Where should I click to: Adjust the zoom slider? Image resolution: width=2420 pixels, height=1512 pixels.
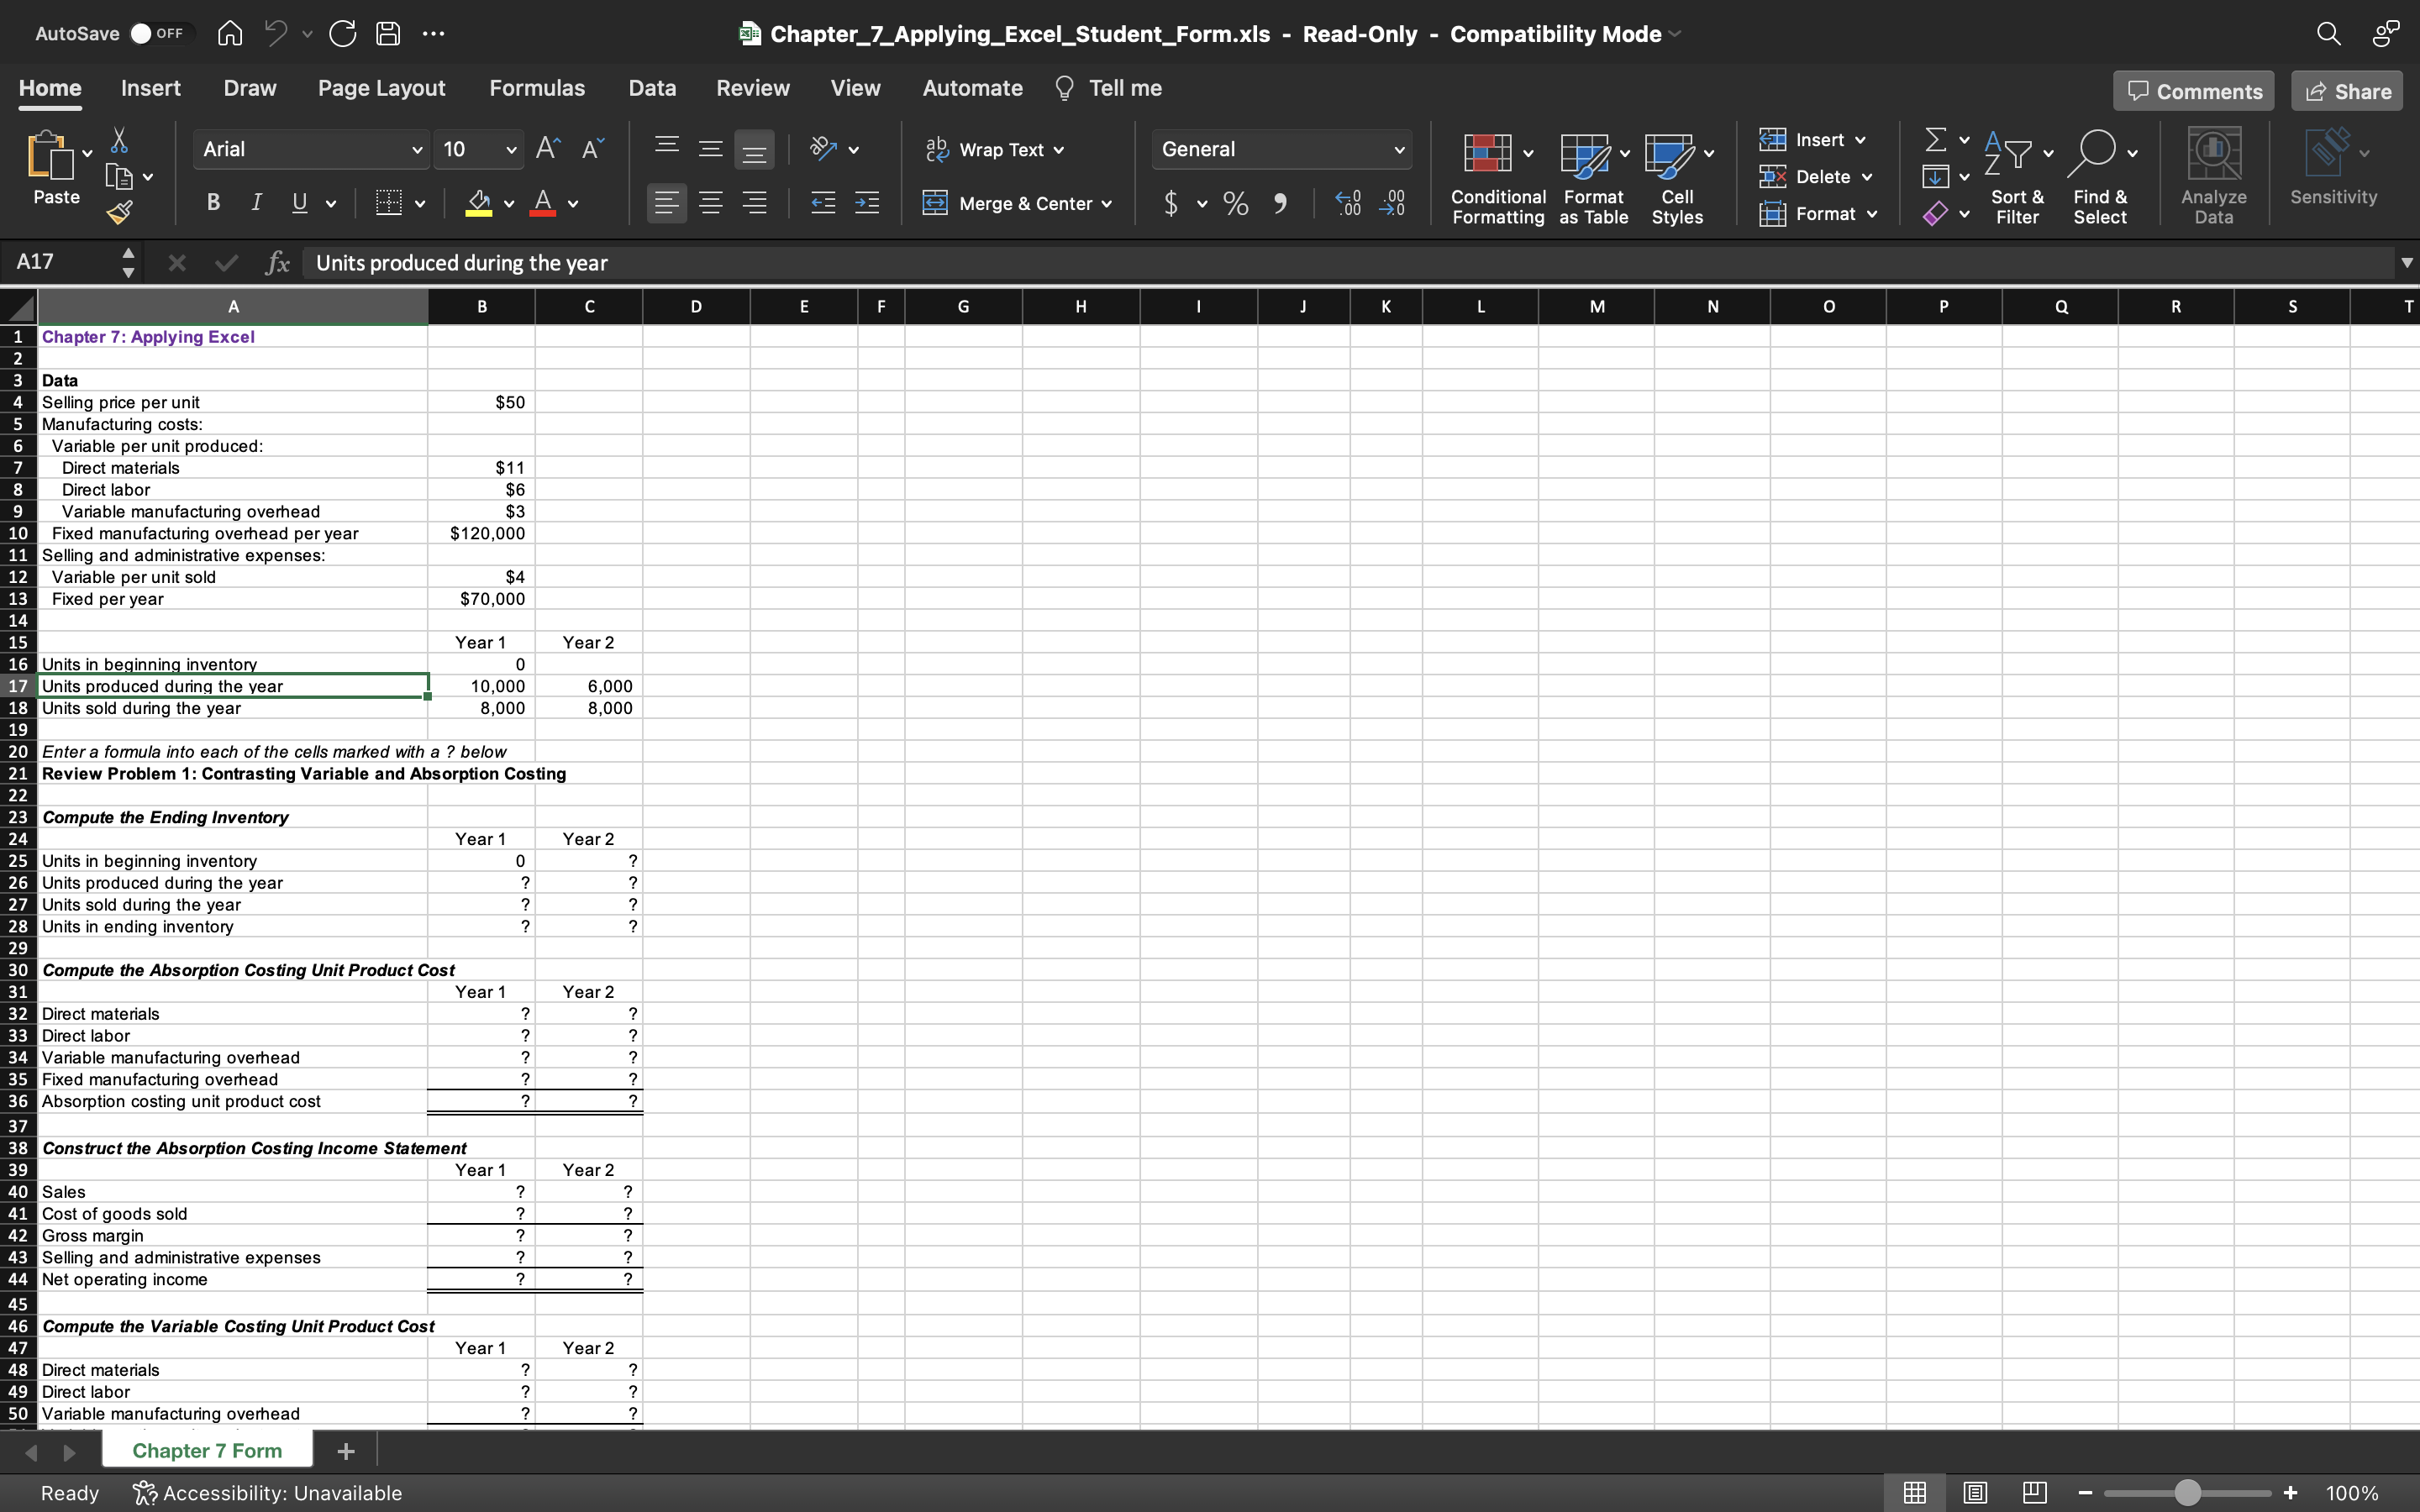[2186, 1492]
